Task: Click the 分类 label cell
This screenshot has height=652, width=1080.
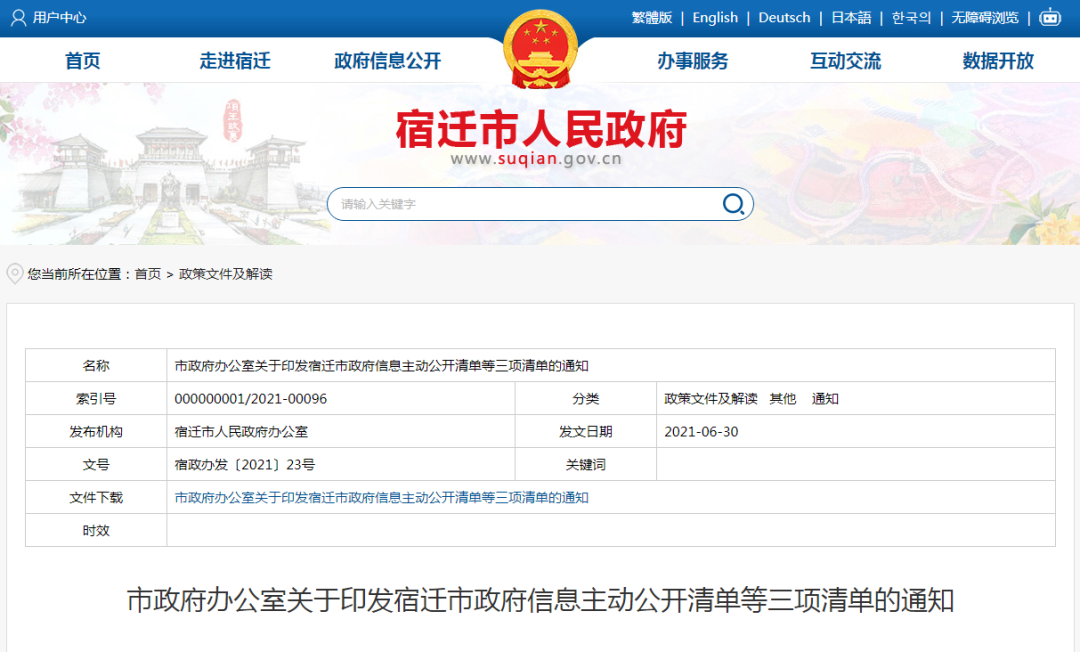Action: [x=585, y=399]
